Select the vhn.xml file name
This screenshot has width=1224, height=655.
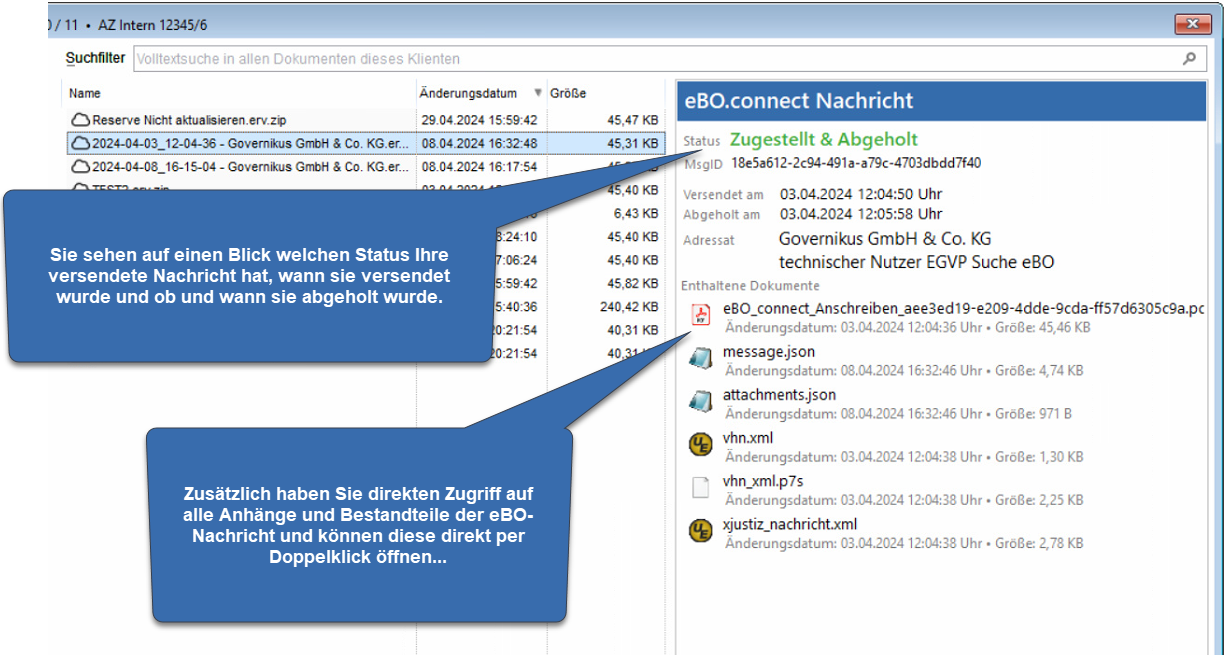point(748,438)
